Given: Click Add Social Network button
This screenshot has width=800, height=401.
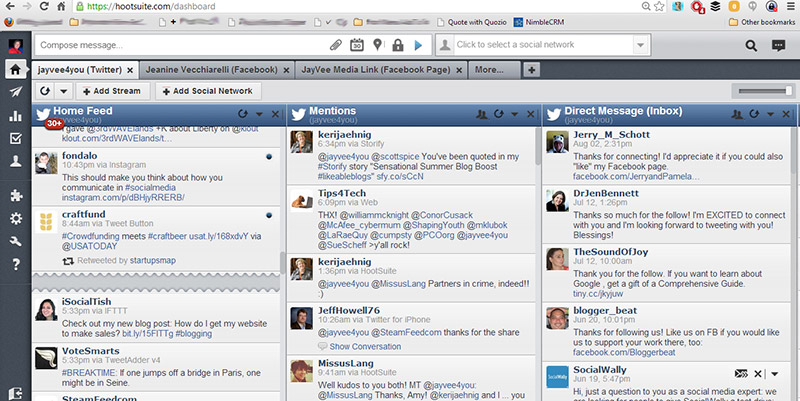Looking at the screenshot, I should (208, 91).
